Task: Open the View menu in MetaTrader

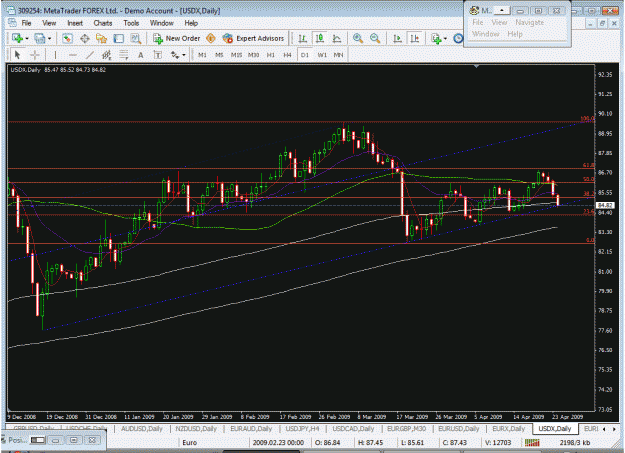Action: pos(49,23)
